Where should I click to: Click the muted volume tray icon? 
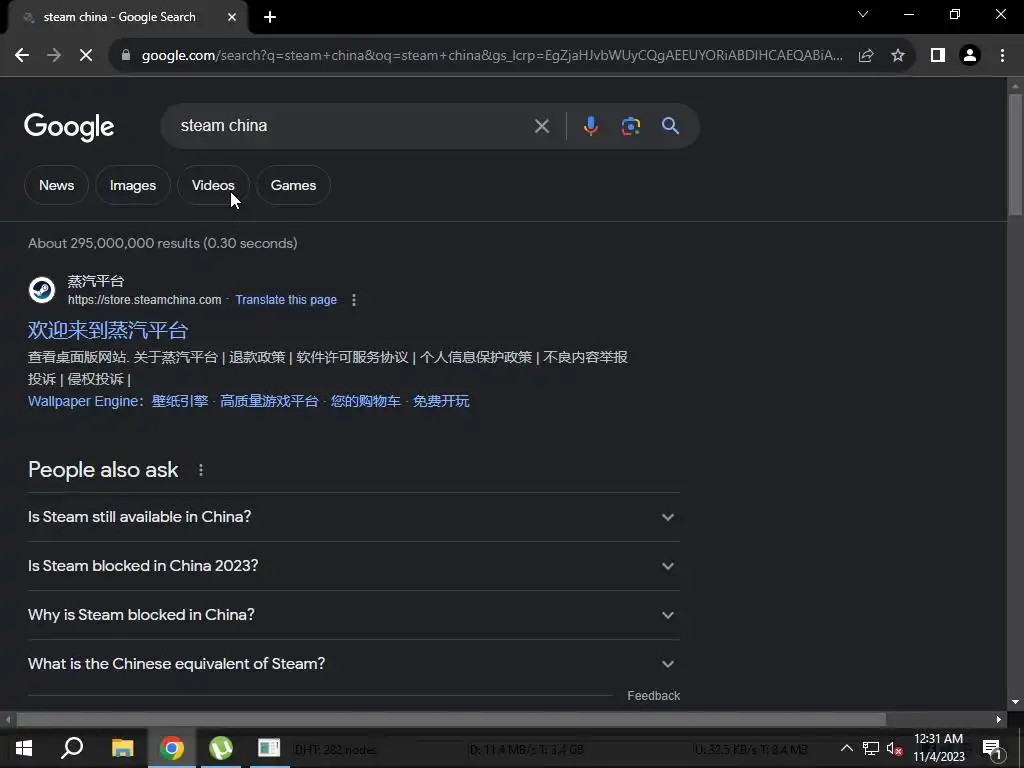894,748
